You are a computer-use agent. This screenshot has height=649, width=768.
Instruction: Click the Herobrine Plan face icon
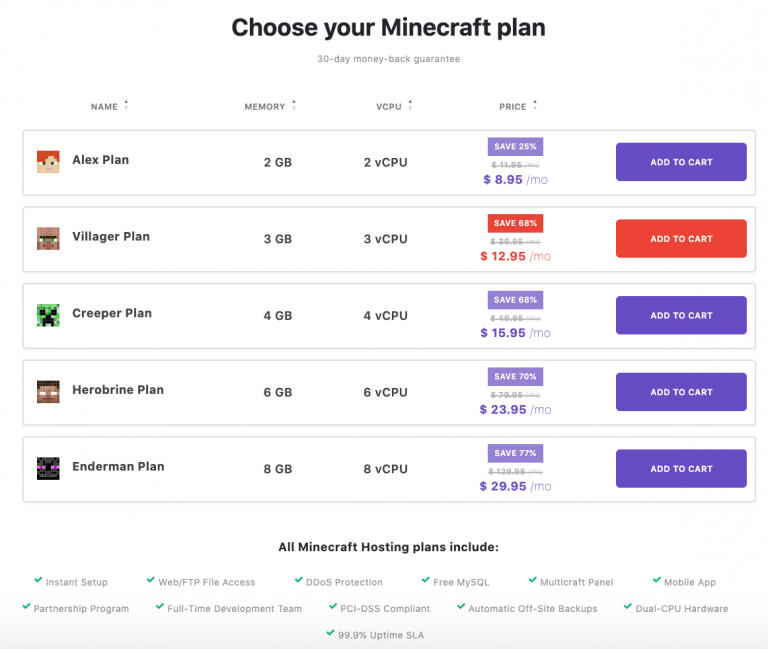(x=48, y=392)
